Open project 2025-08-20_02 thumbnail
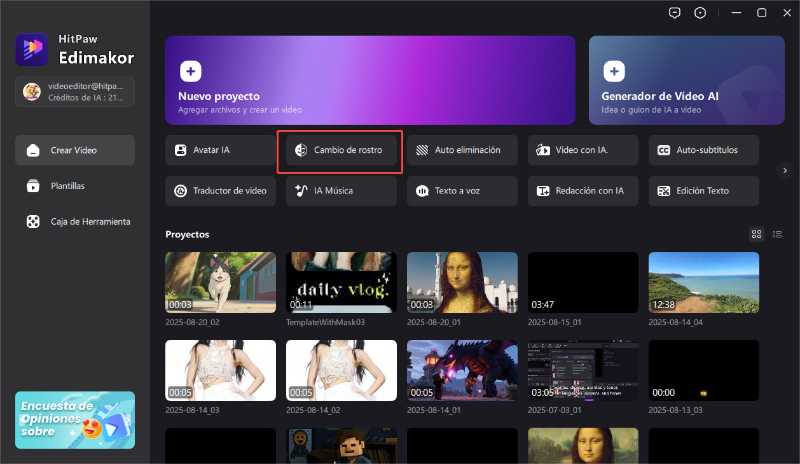This screenshot has width=800, height=464. tap(220, 282)
